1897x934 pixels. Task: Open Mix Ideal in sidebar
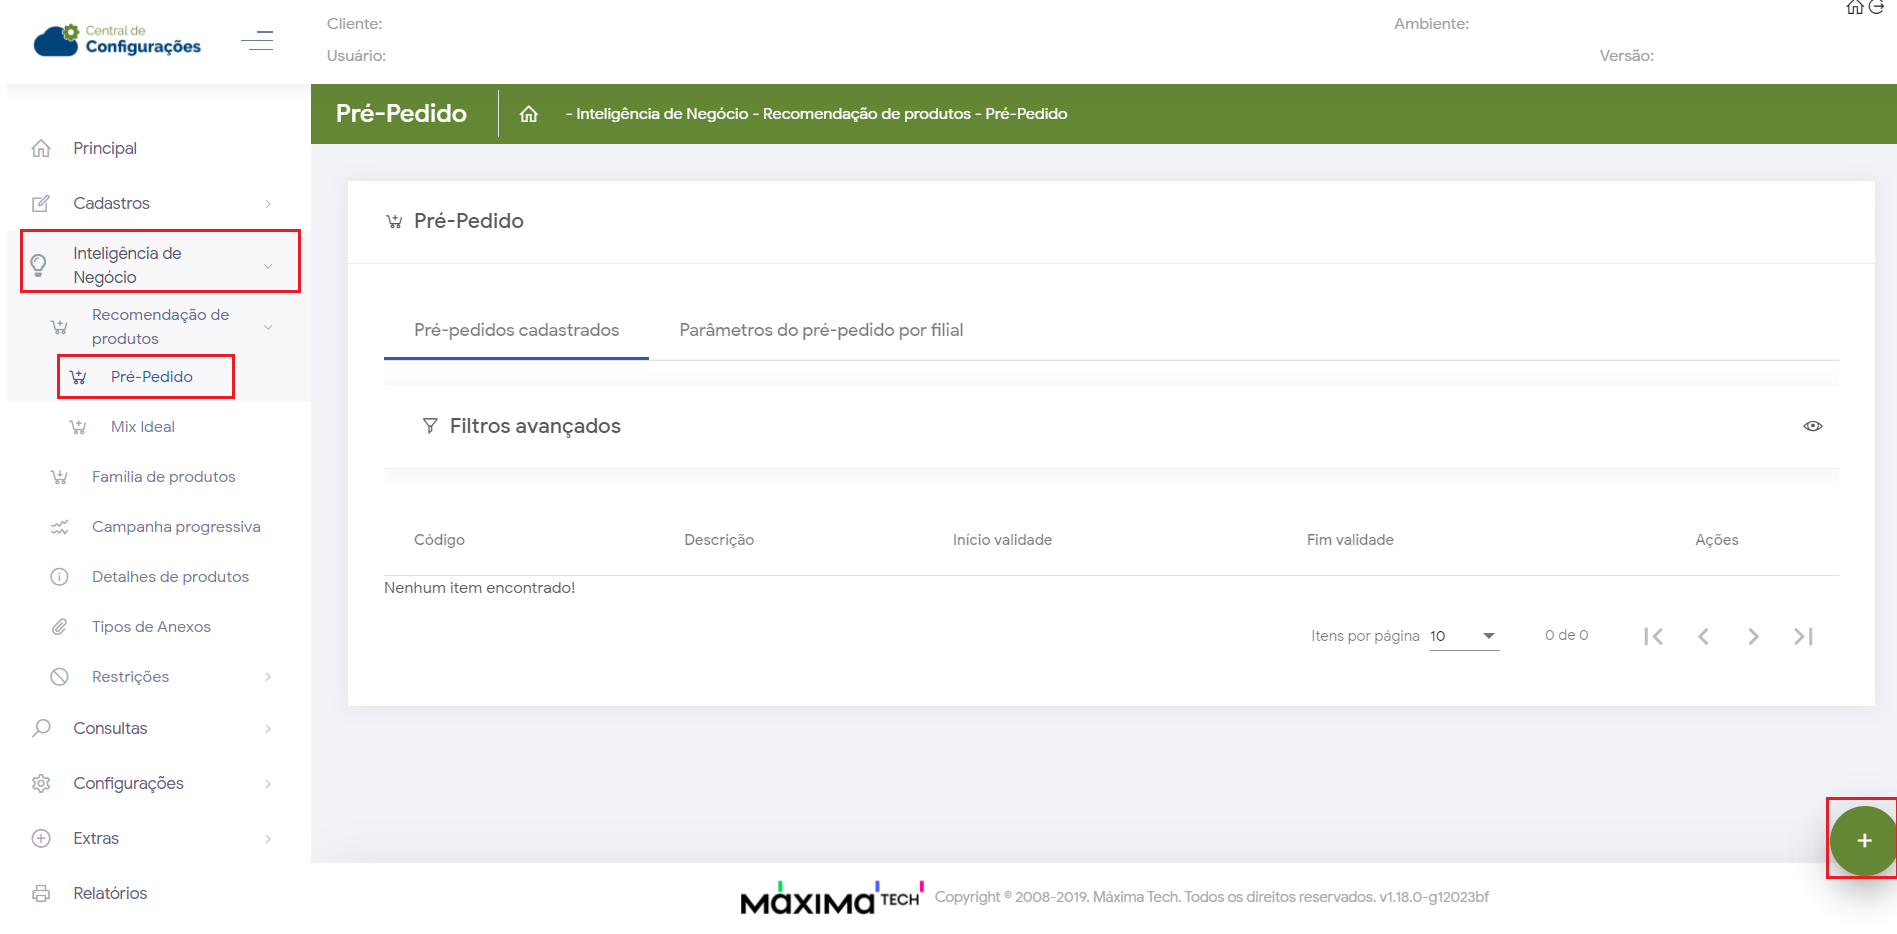(143, 427)
